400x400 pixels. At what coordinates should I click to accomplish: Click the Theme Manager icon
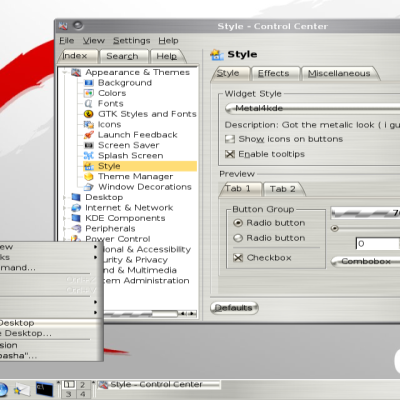(x=89, y=176)
